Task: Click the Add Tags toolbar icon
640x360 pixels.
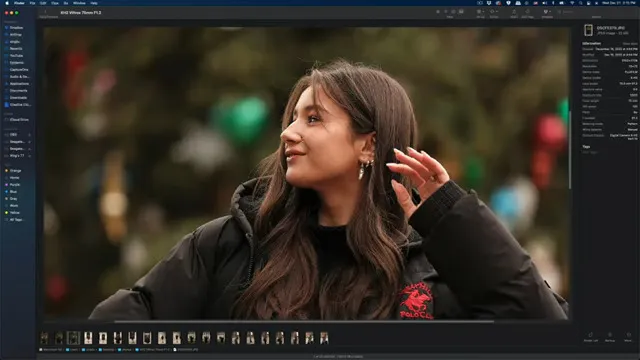Action: [x=527, y=12]
